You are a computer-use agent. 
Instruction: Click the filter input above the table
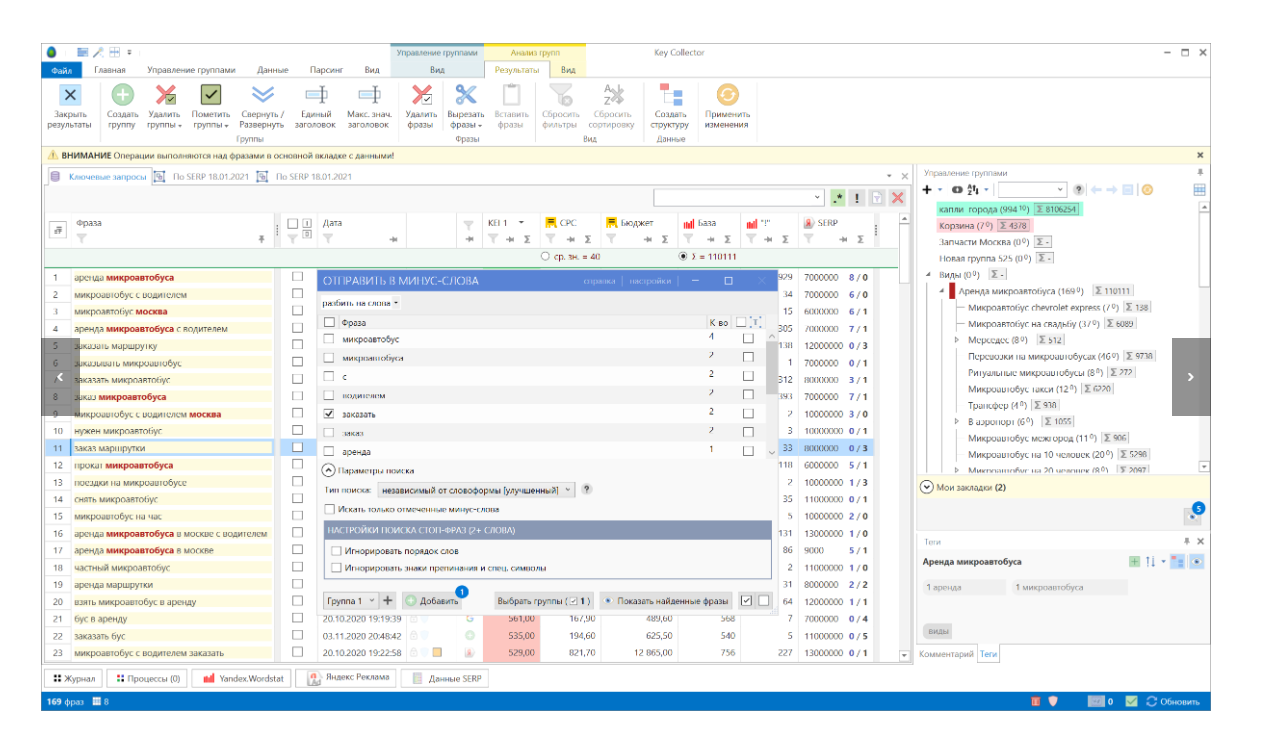click(739, 198)
